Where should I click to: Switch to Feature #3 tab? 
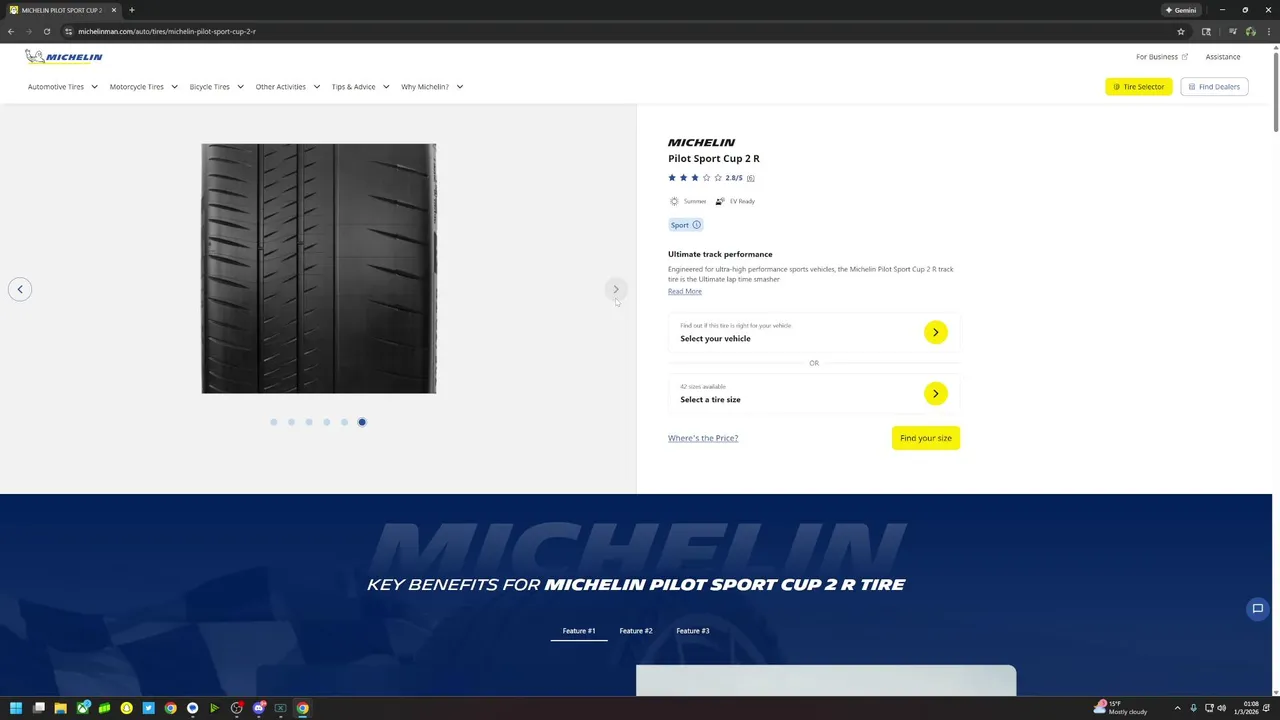point(693,631)
